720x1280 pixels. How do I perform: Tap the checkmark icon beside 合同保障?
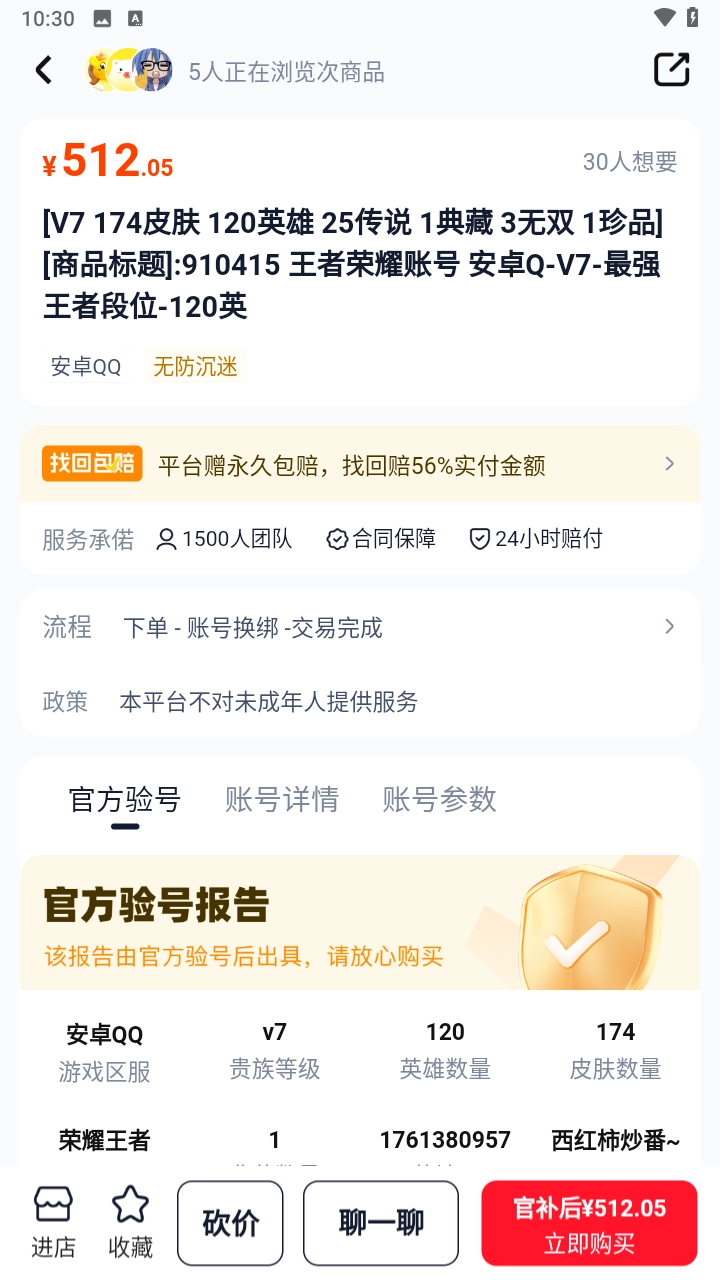(335, 539)
